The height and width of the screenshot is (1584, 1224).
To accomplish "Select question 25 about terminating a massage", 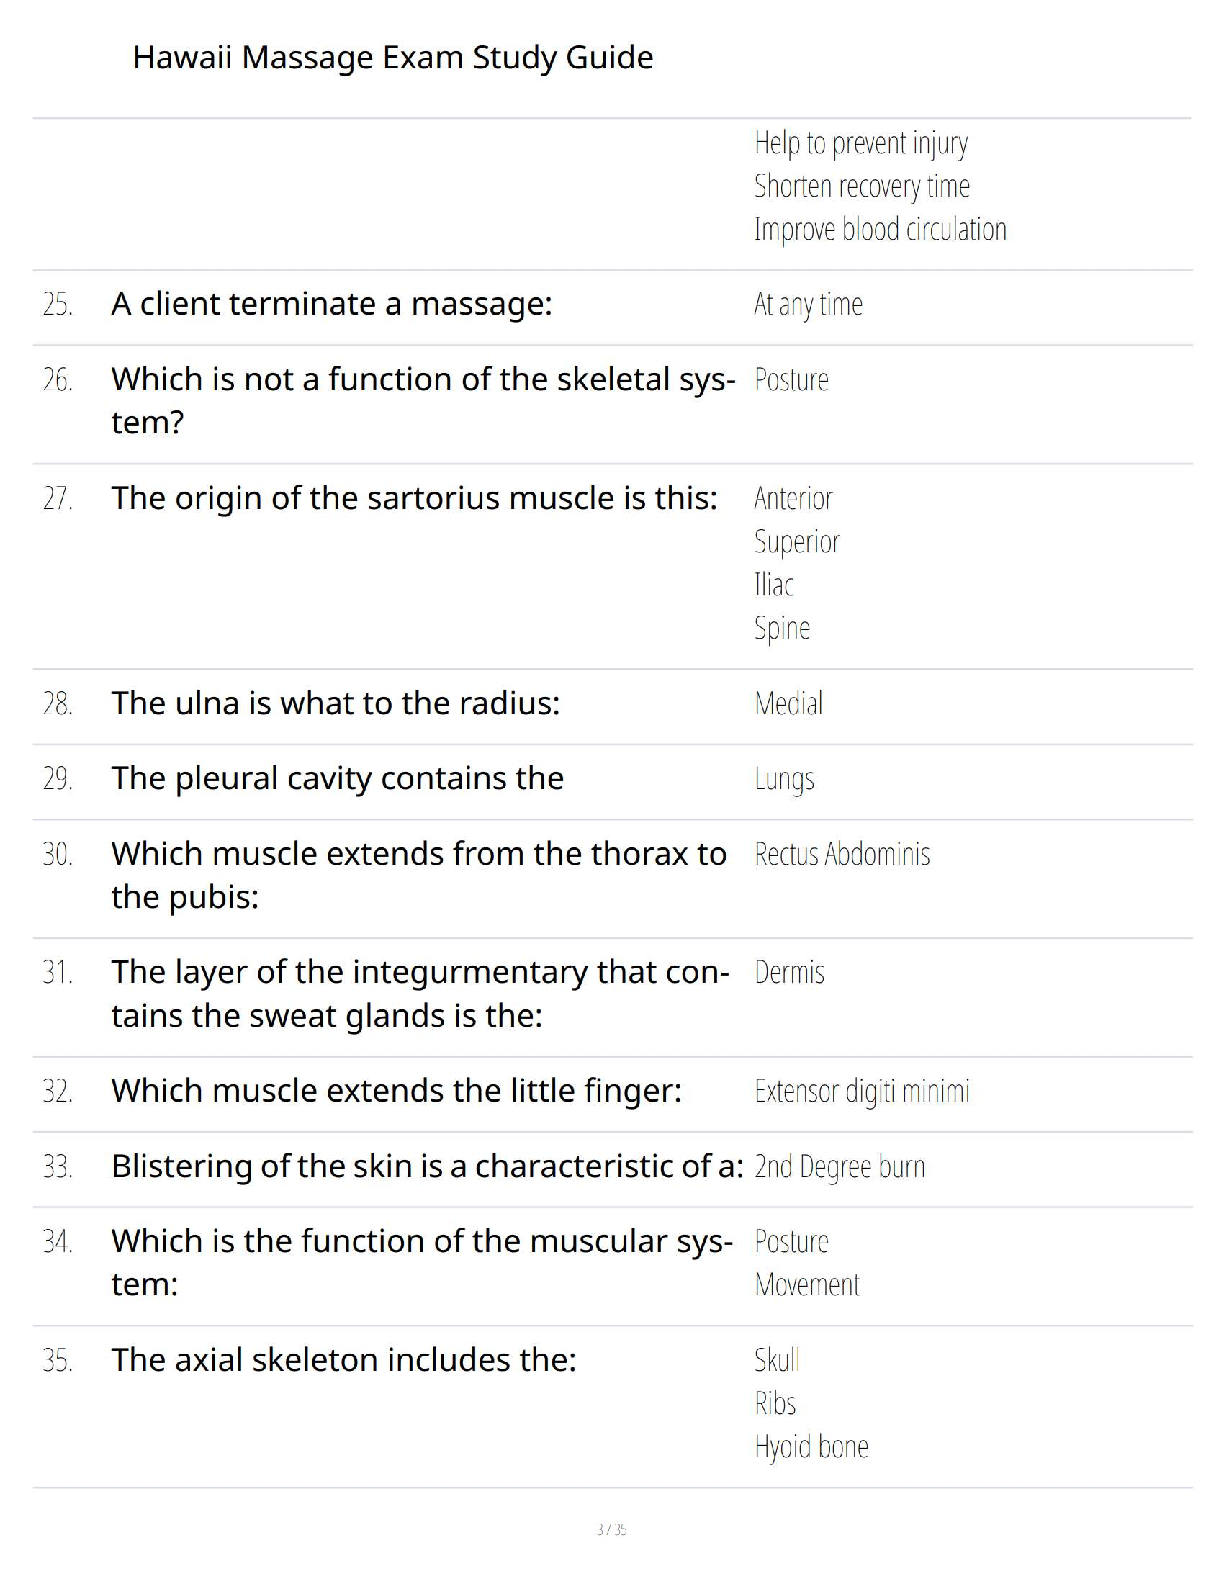I will tap(331, 304).
